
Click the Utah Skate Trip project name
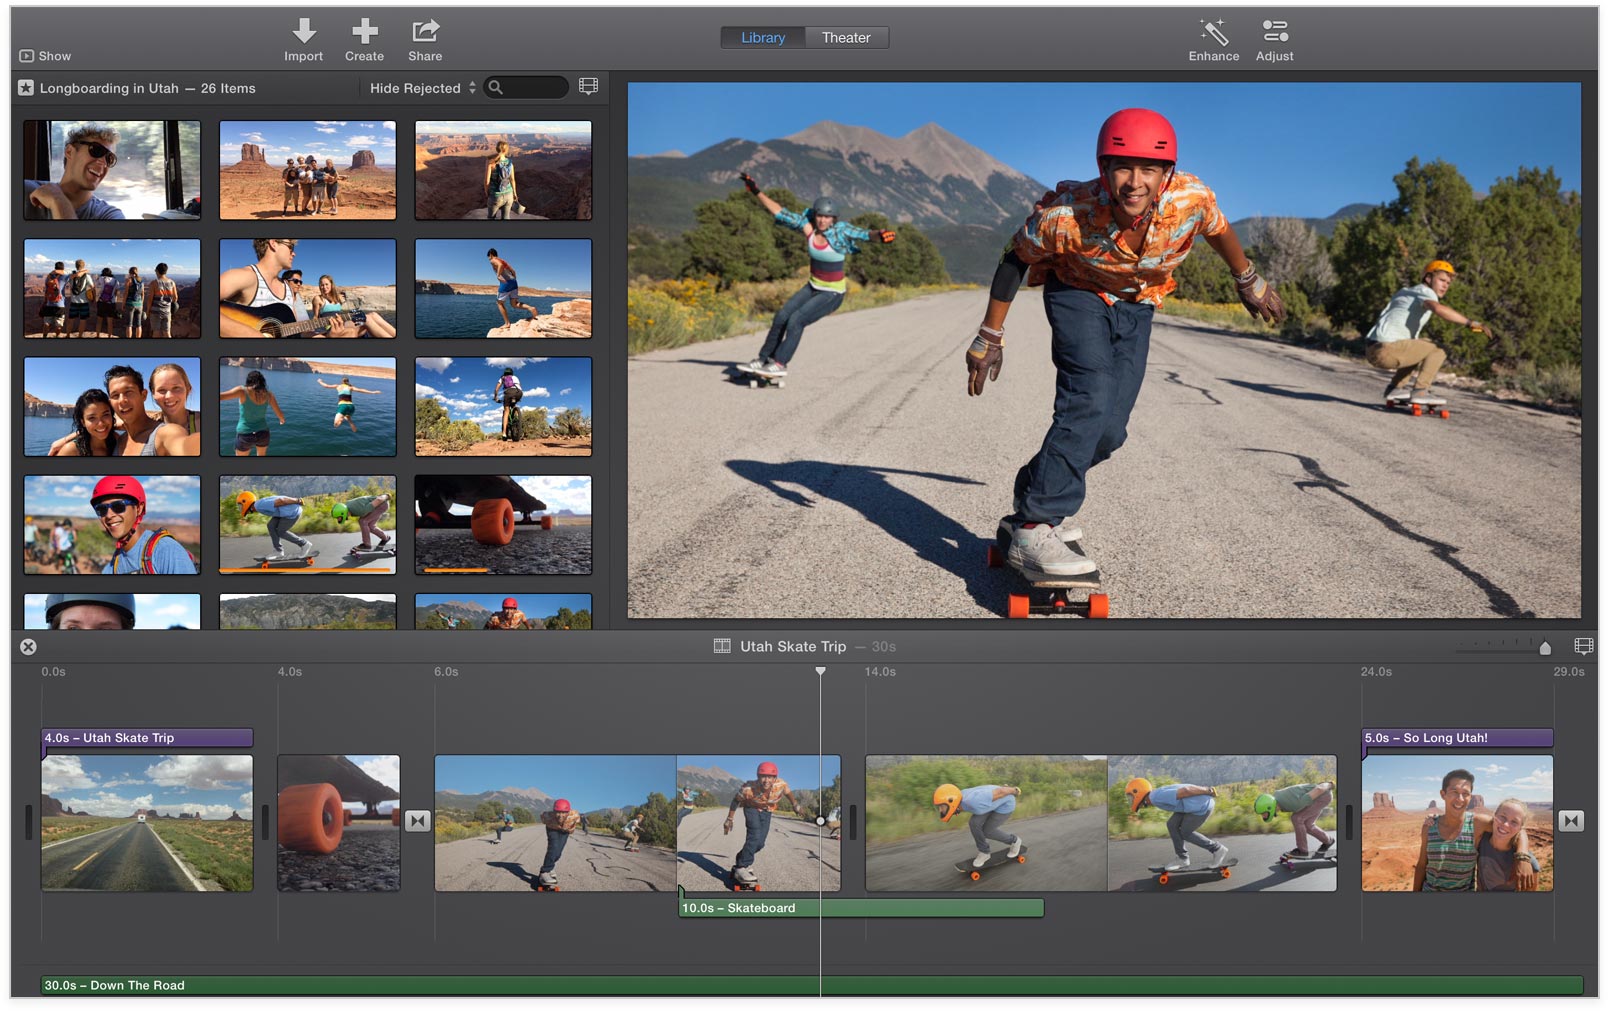point(791,646)
